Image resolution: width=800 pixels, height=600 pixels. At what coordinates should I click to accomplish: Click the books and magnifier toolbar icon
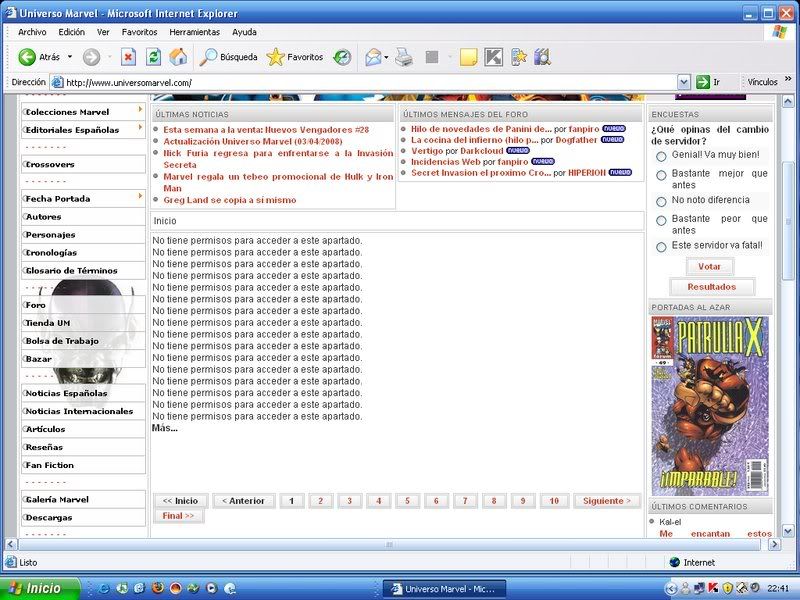(542, 57)
